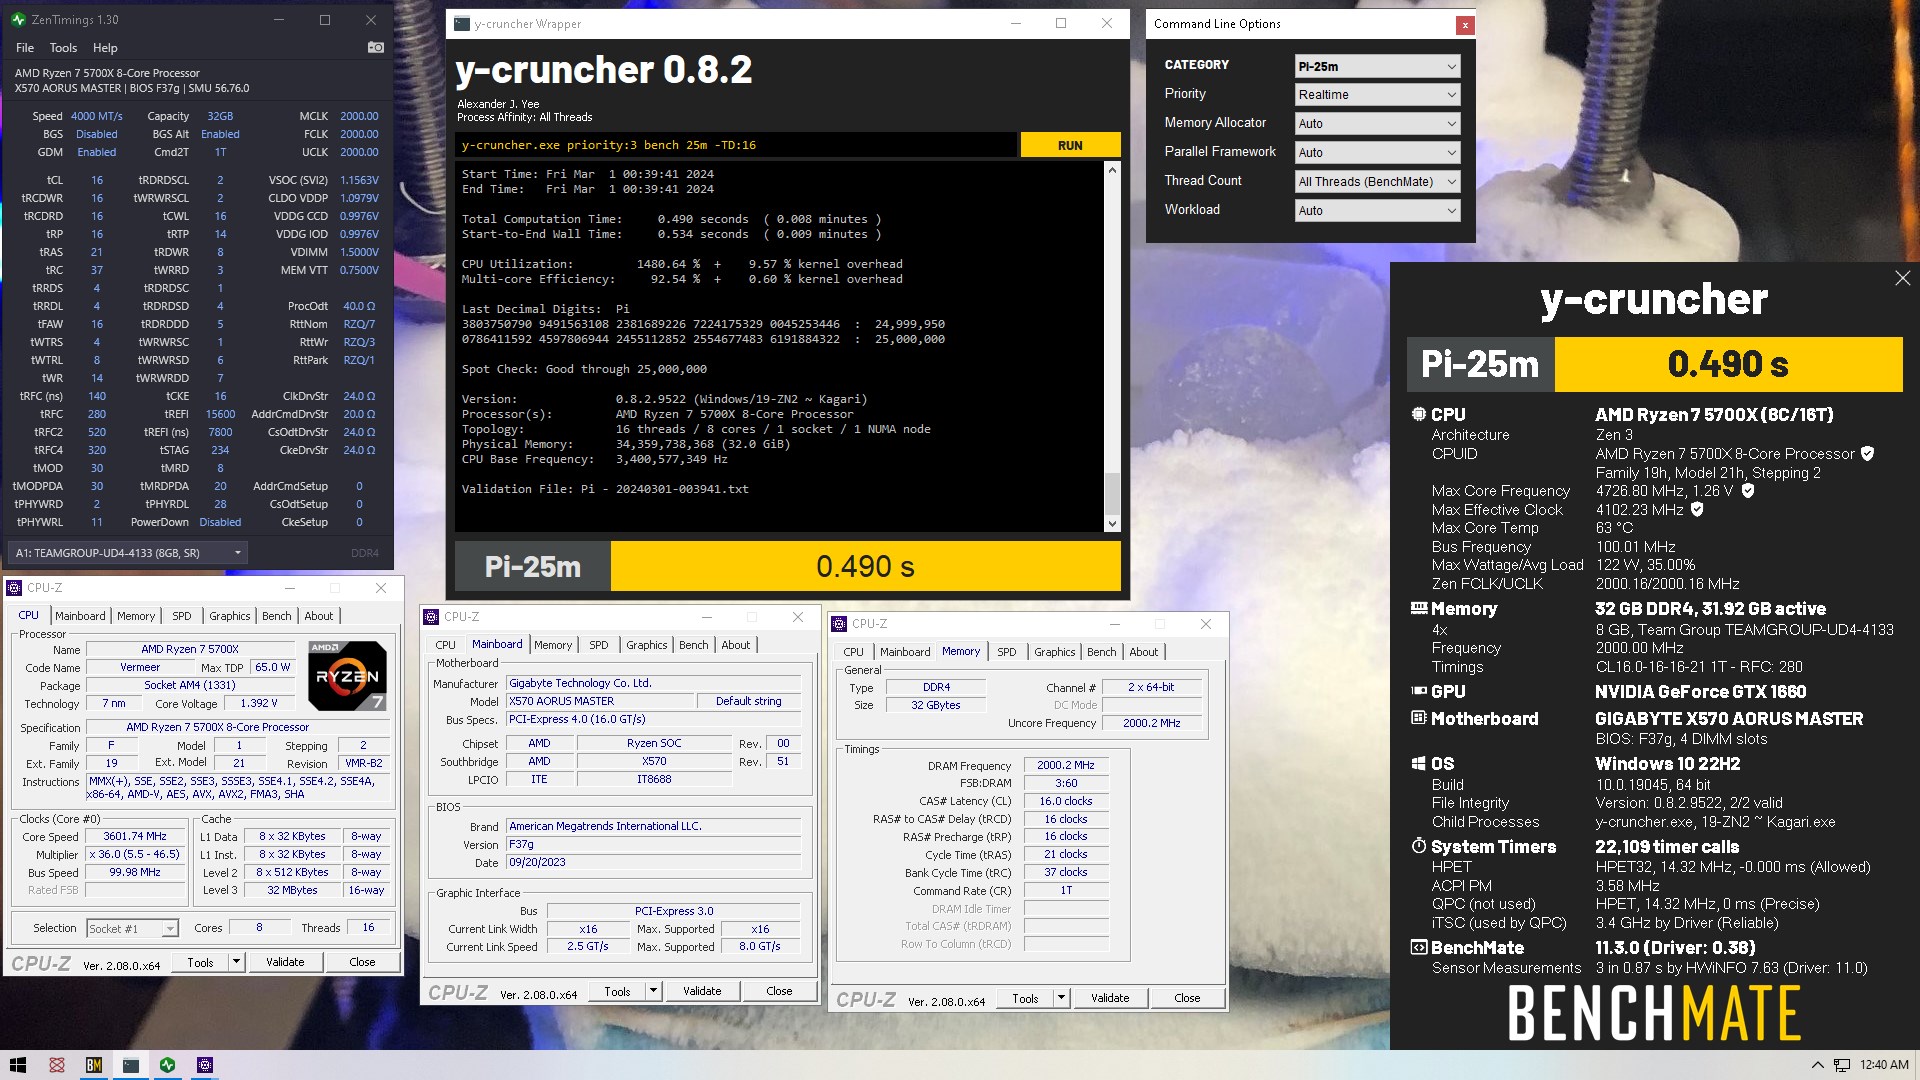Click Tools button in CPU-Z Memory window
The image size is (1920, 1080).
click(x=1025, y=998)
